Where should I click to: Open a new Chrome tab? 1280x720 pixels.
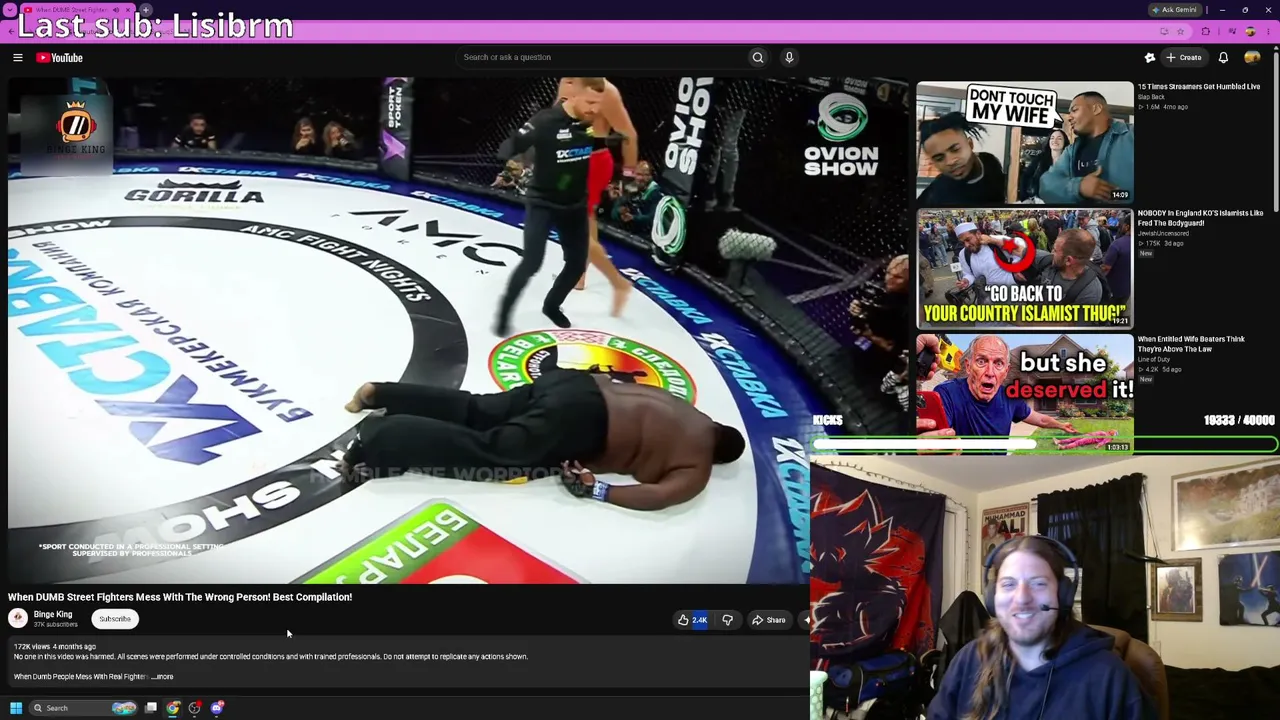[x=146, y=10]
